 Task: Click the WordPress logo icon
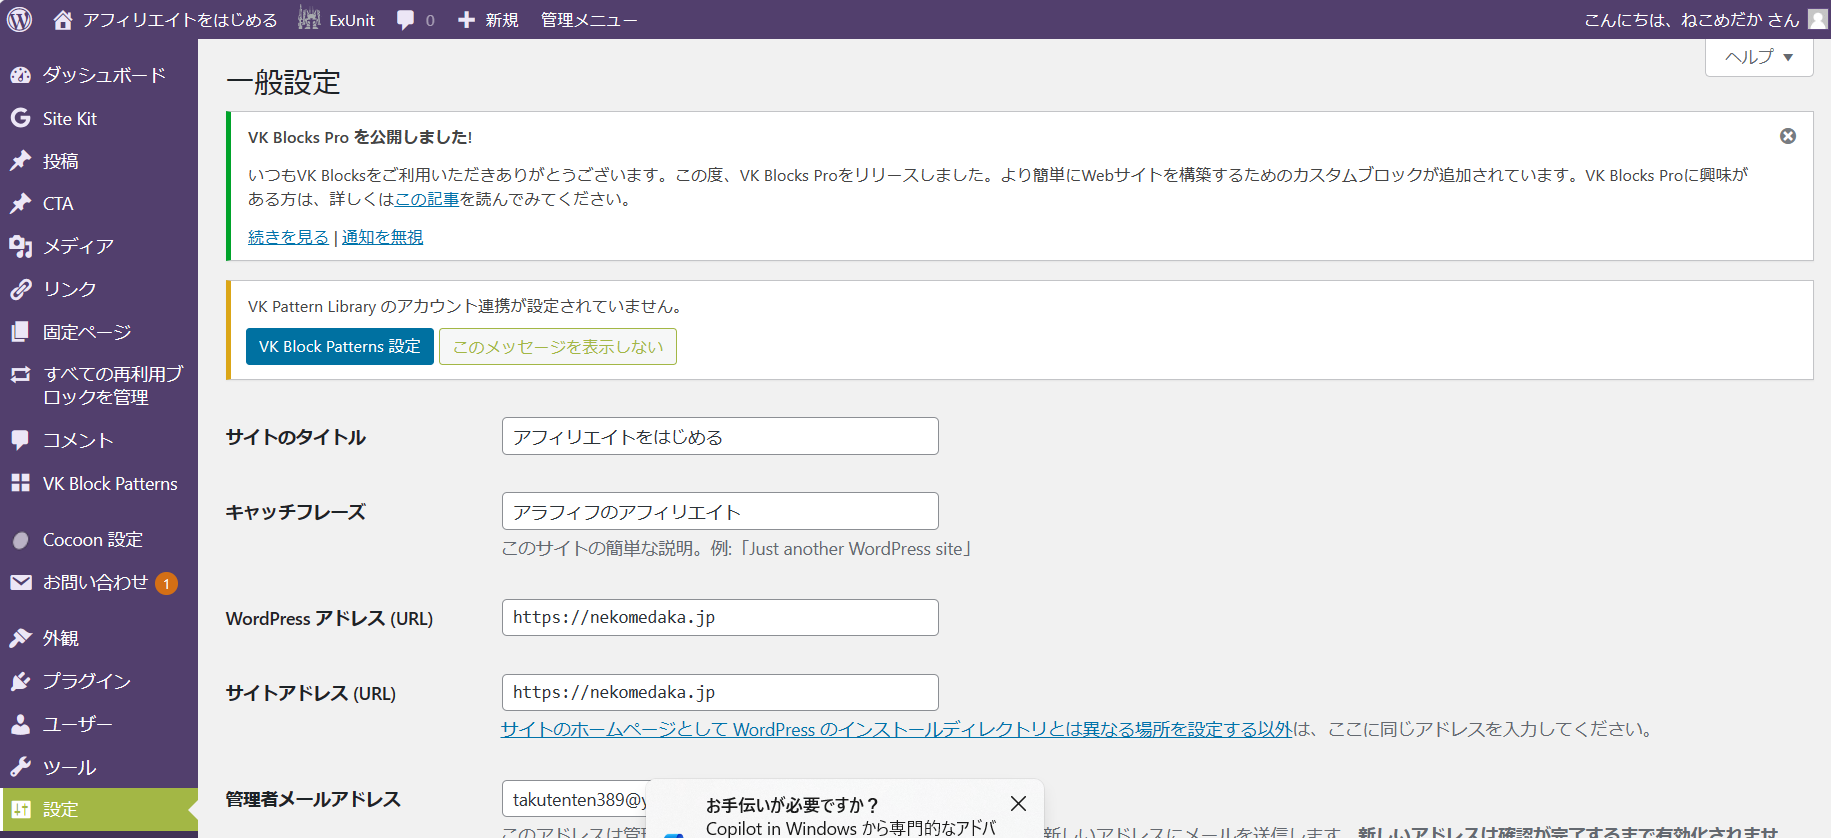(20, 19)
